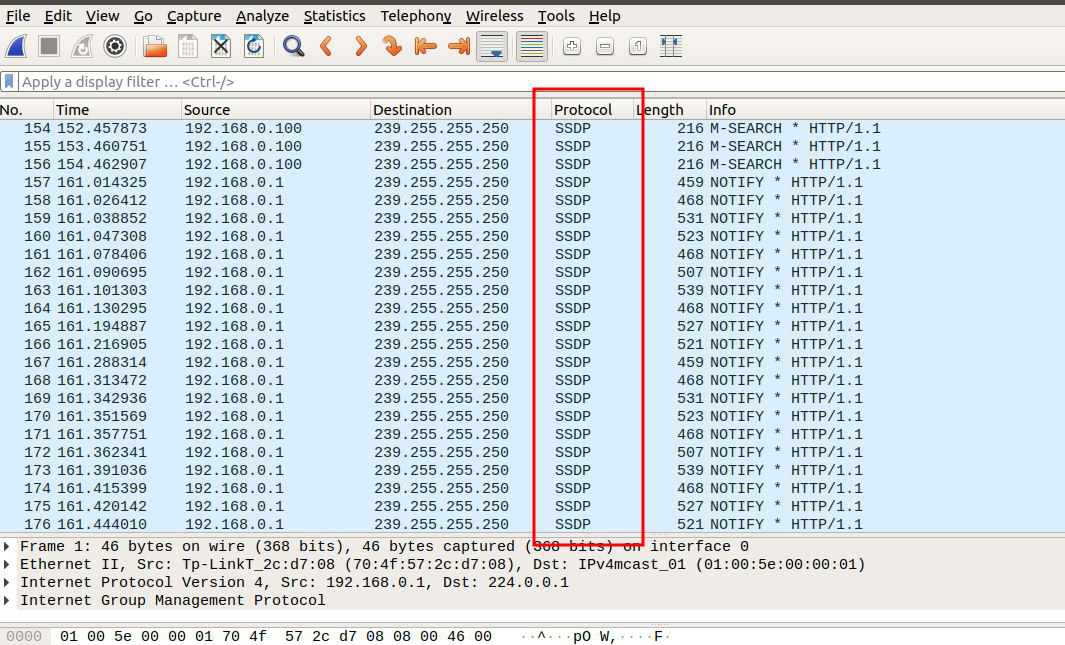This screenshot has width=1065, height=645.
Task: Toggle auto-scroll during live capture
Action: 492,46
